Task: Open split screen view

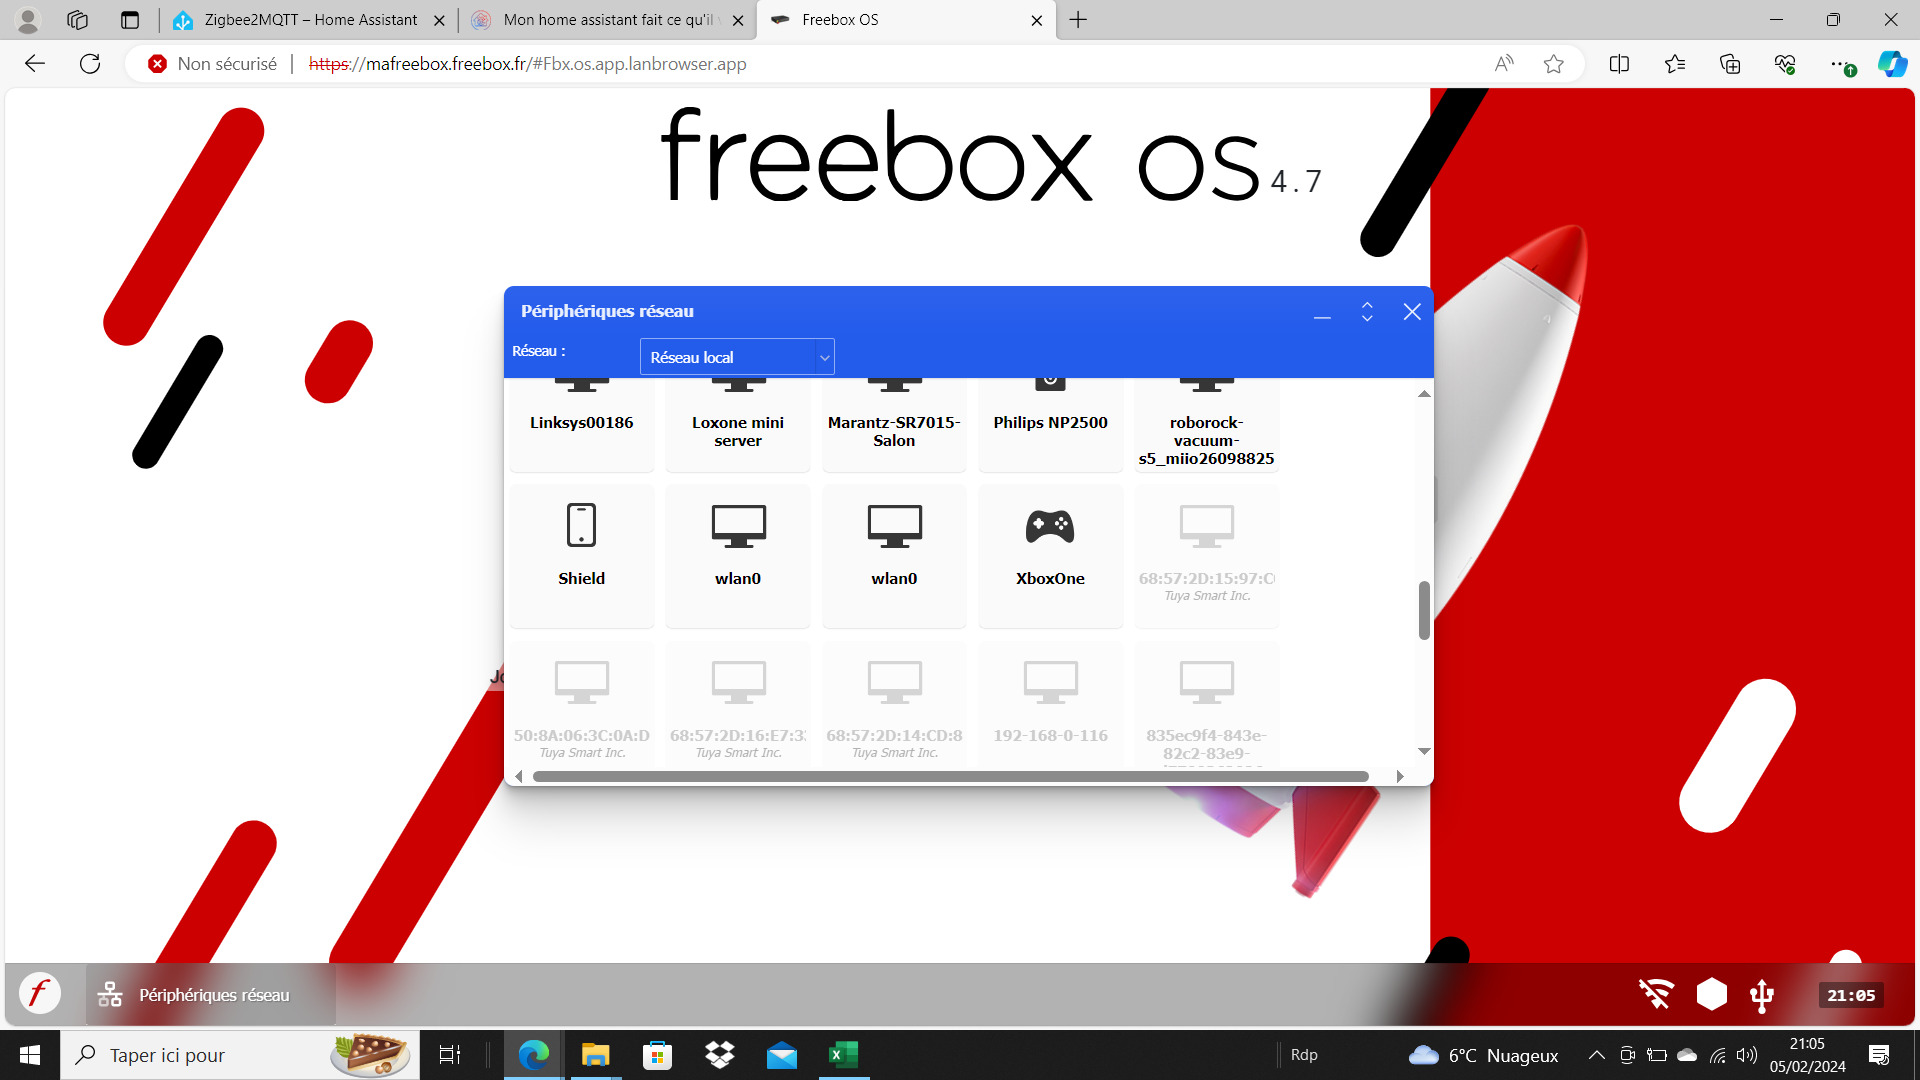Action: [1619, 64]
